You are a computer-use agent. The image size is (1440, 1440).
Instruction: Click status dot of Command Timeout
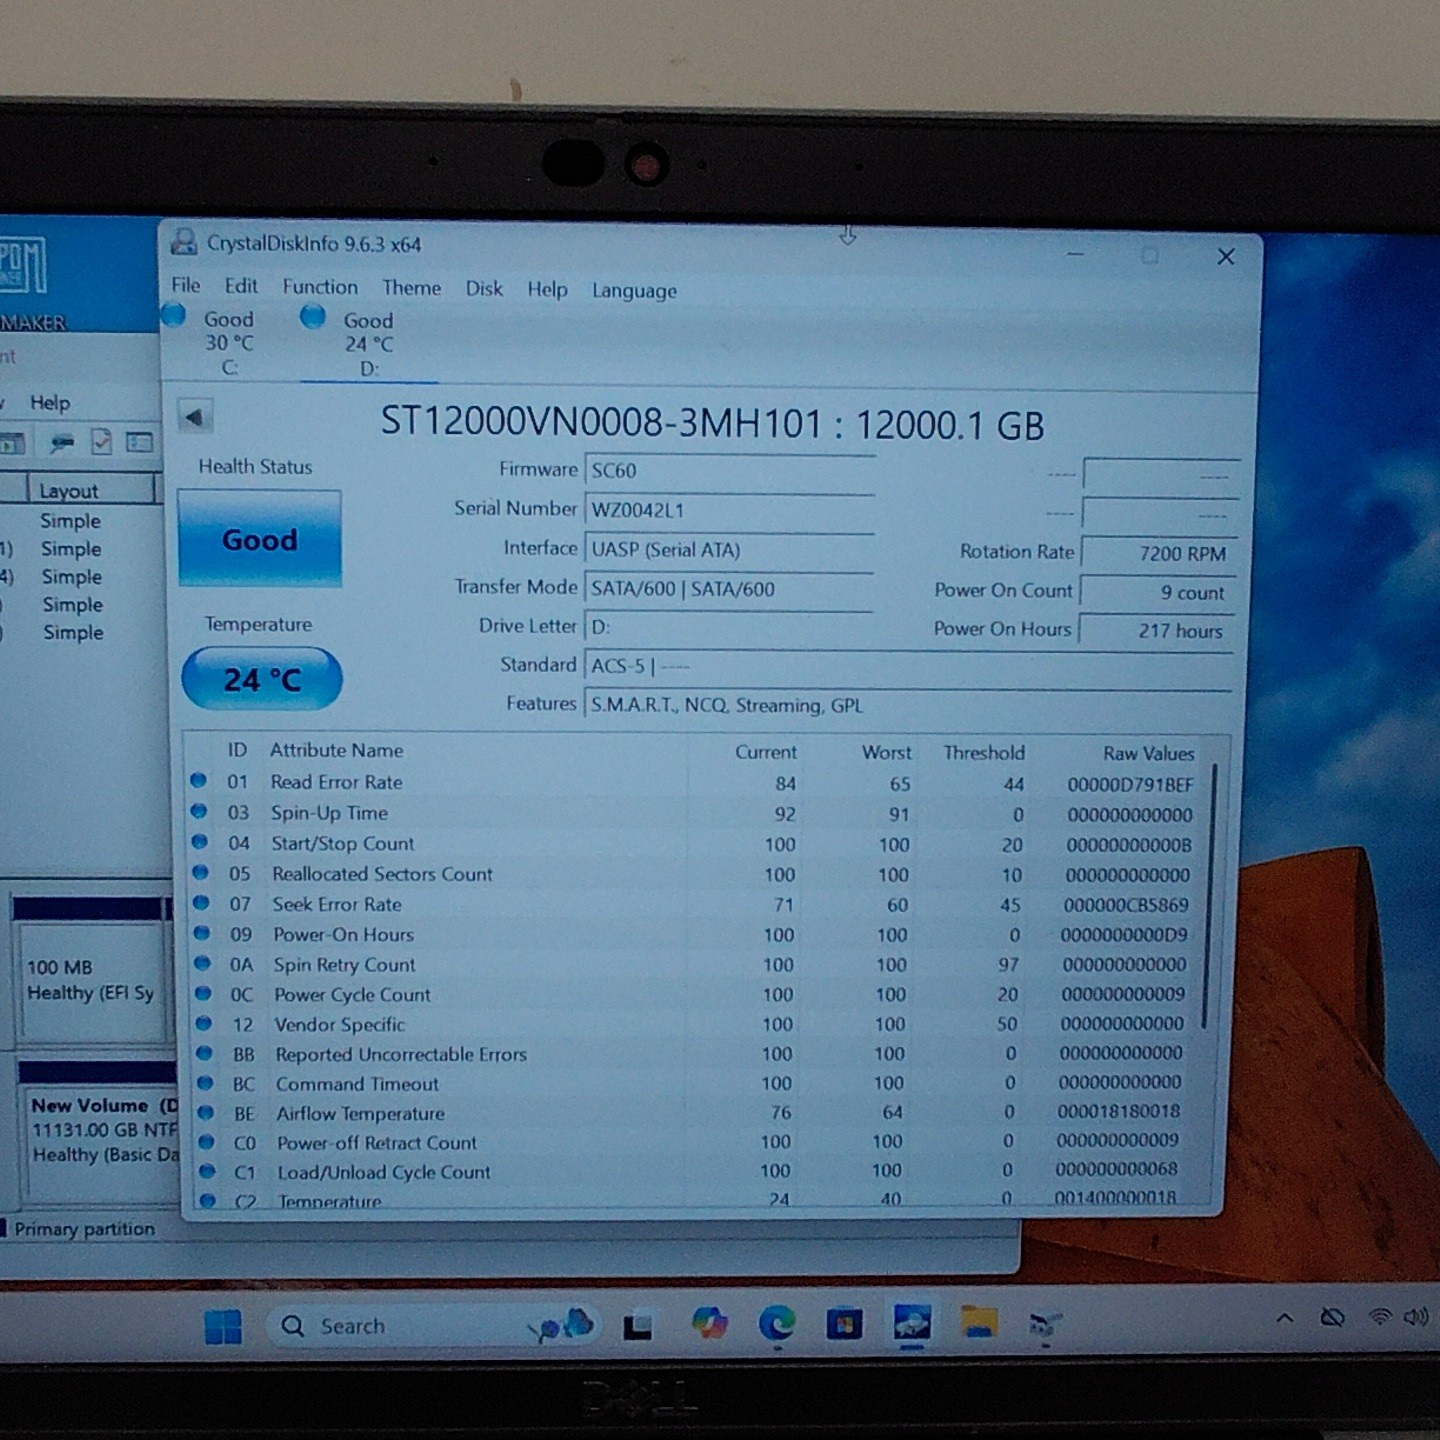click(205, 1082)
